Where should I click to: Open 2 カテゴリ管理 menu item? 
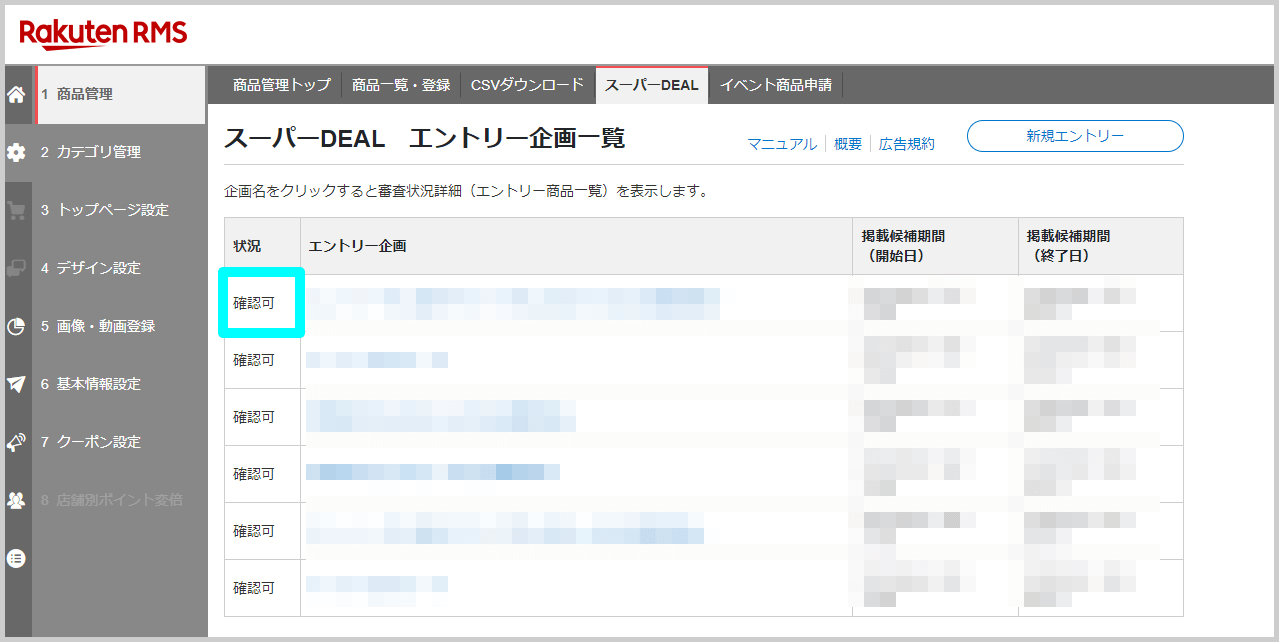(120, 152)
